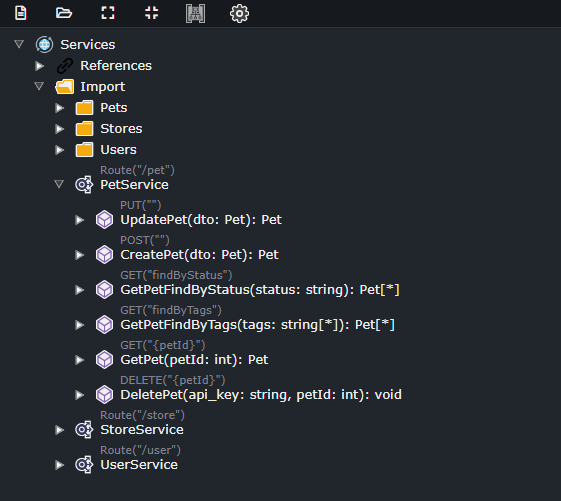561x501 pixels.
Task: Select the Users folder item
Action: (118, 150)
